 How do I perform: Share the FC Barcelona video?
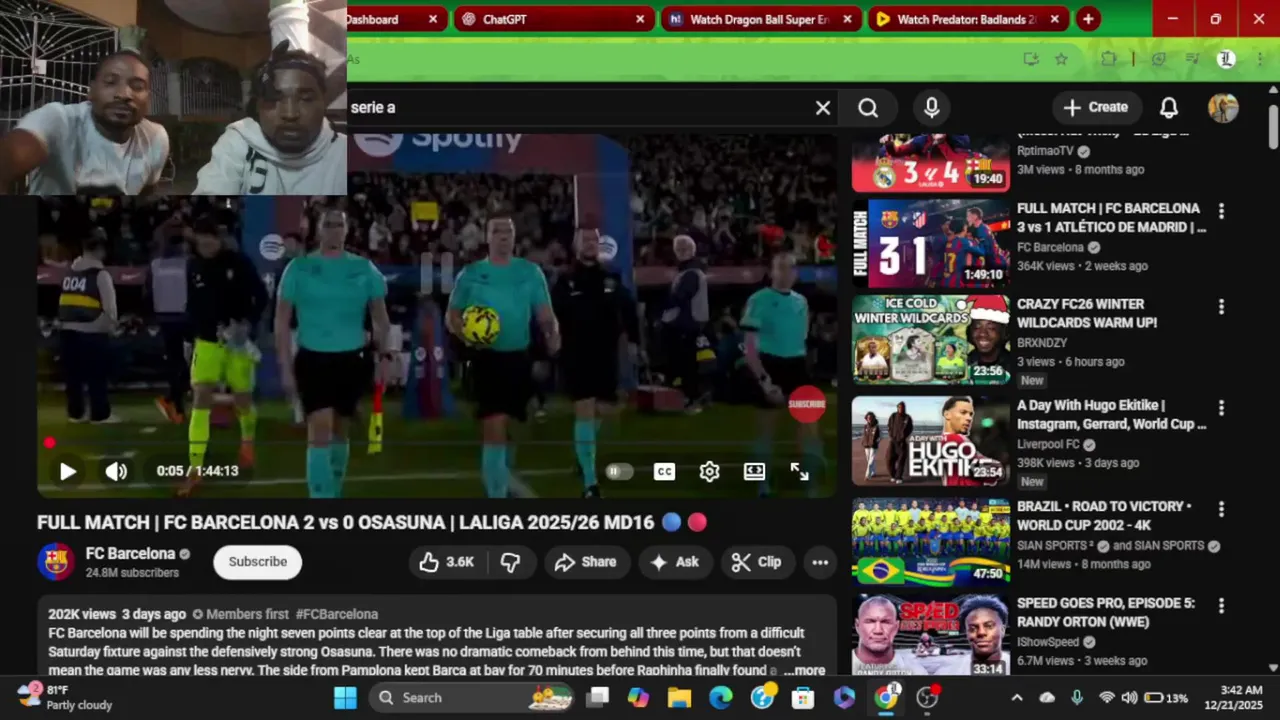point(585,562)
